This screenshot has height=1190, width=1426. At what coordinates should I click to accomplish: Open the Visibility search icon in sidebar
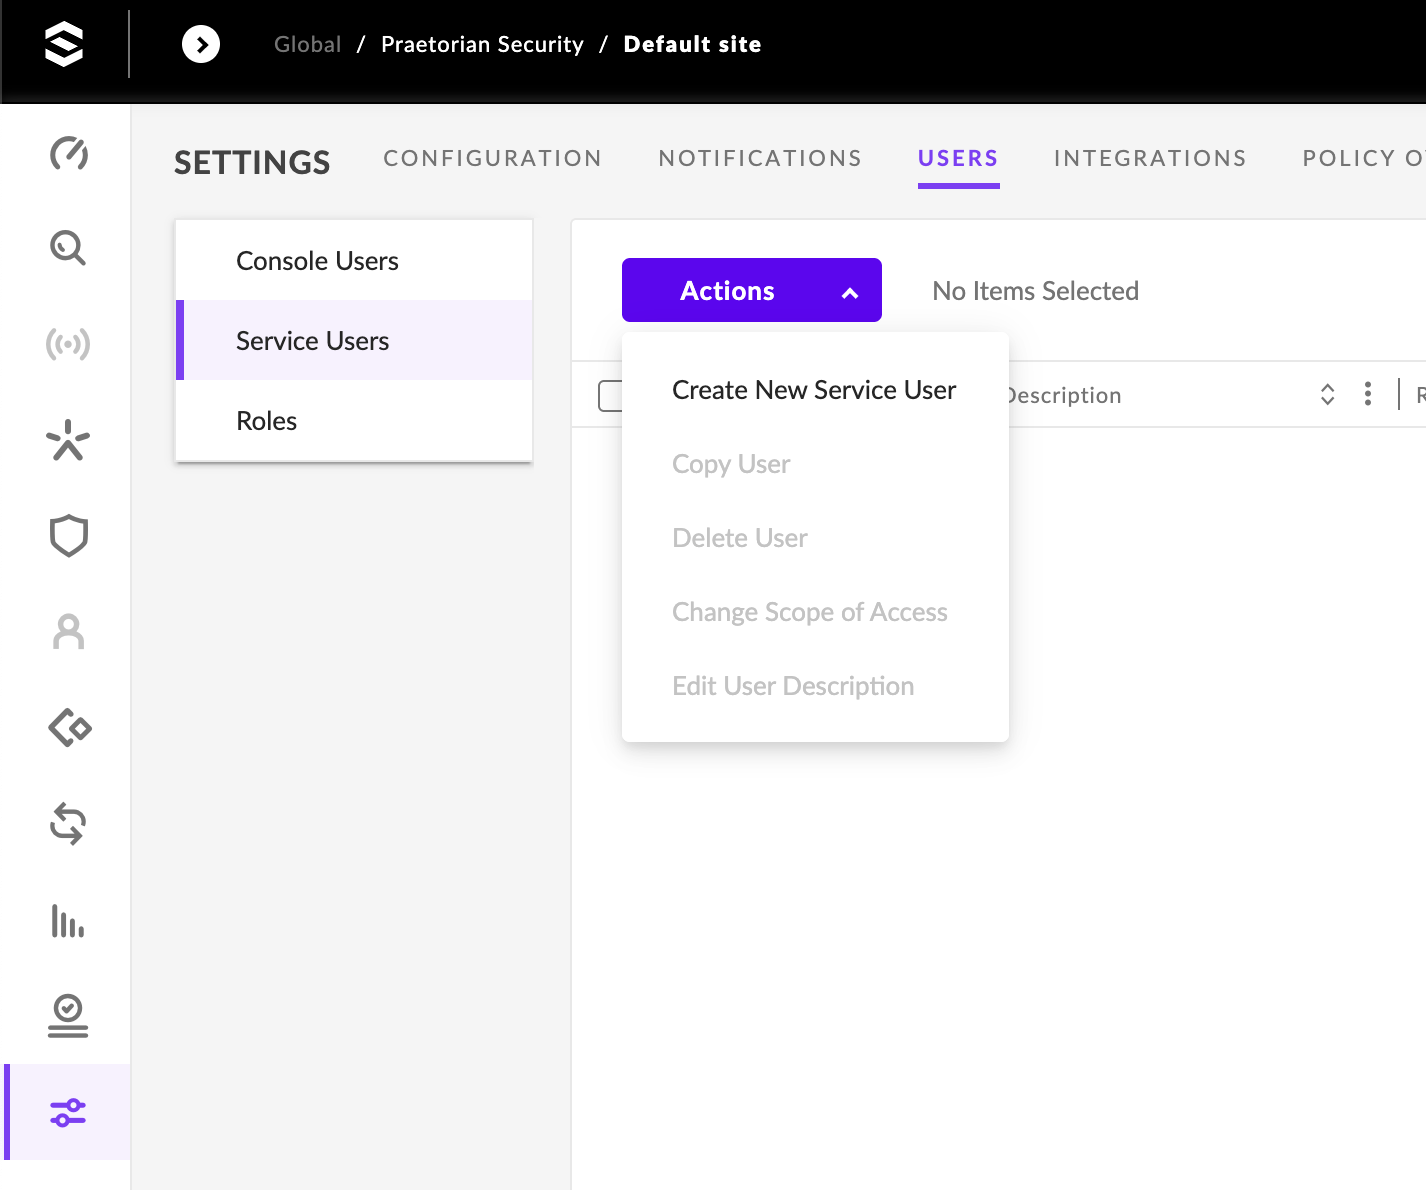click(68, 247)
